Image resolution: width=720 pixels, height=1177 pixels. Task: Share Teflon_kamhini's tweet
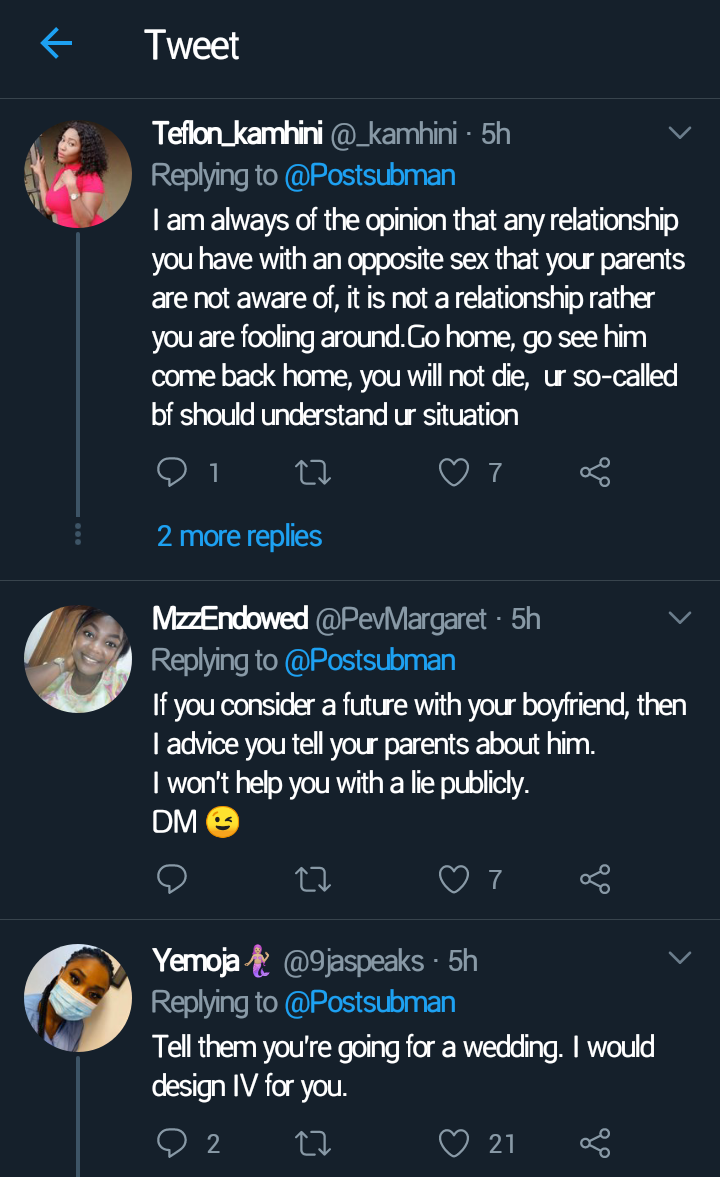click(x=595, y=472)
